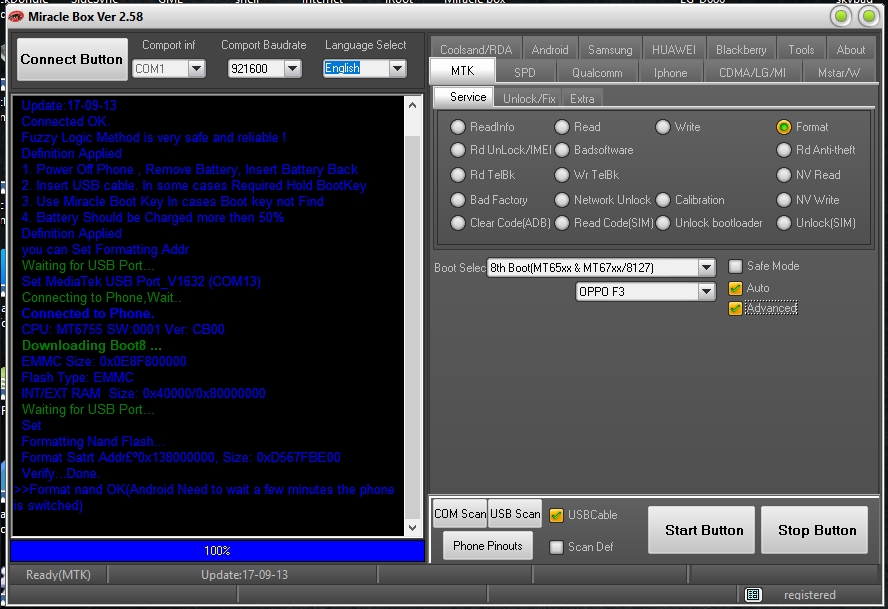Switch to the Coolsand/RDA tab

coord(476,49)
